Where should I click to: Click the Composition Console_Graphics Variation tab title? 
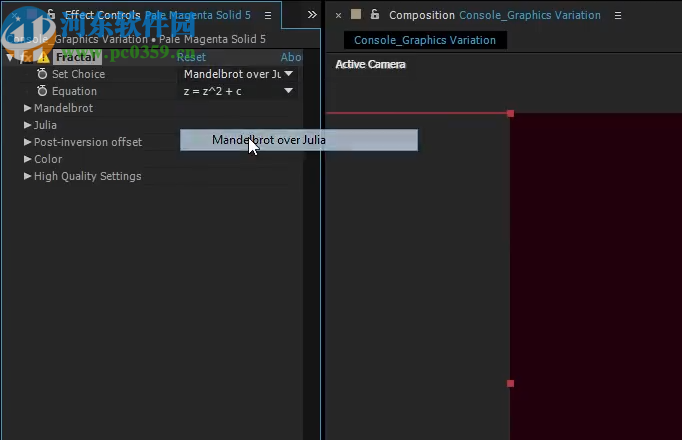495,15
